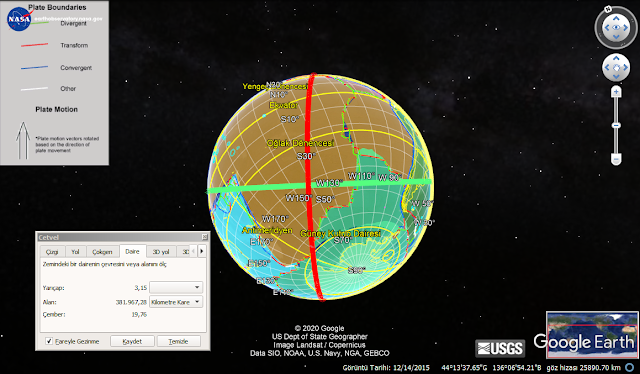This screenshot has width=640, height=374.
Task: Click the plate motion arrow symbol in legend
Action: 23,140
